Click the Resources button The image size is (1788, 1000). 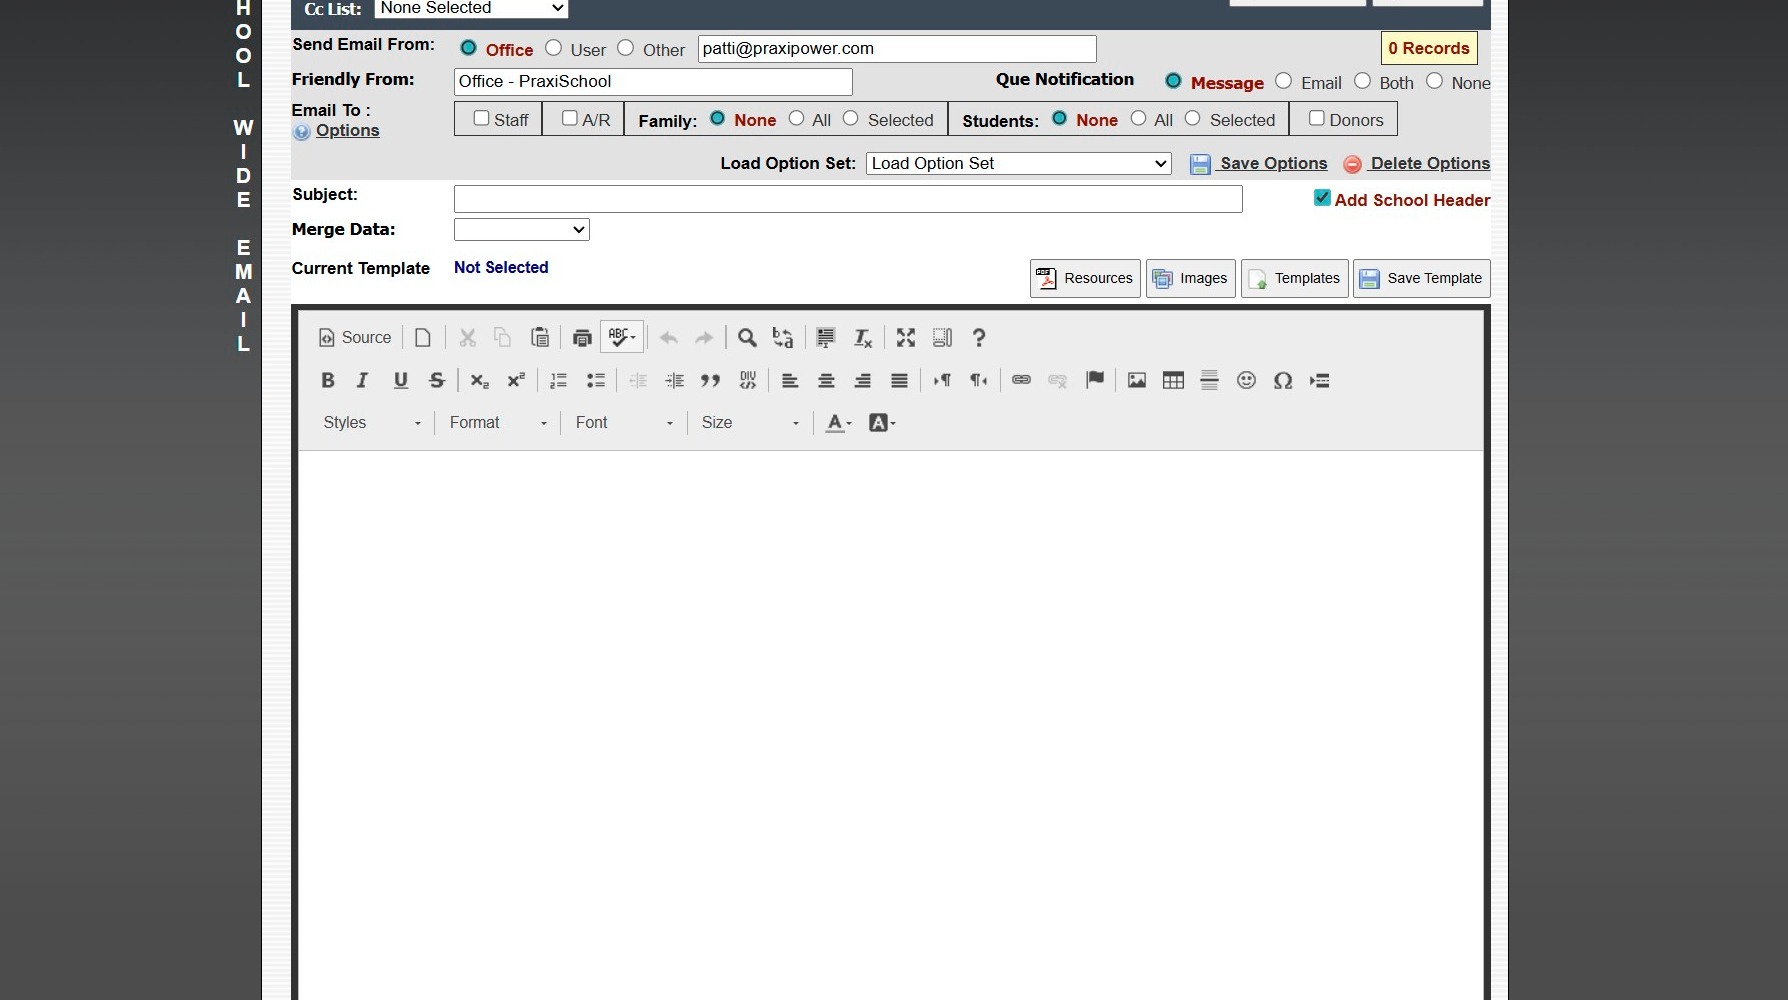pos(1085,279)
